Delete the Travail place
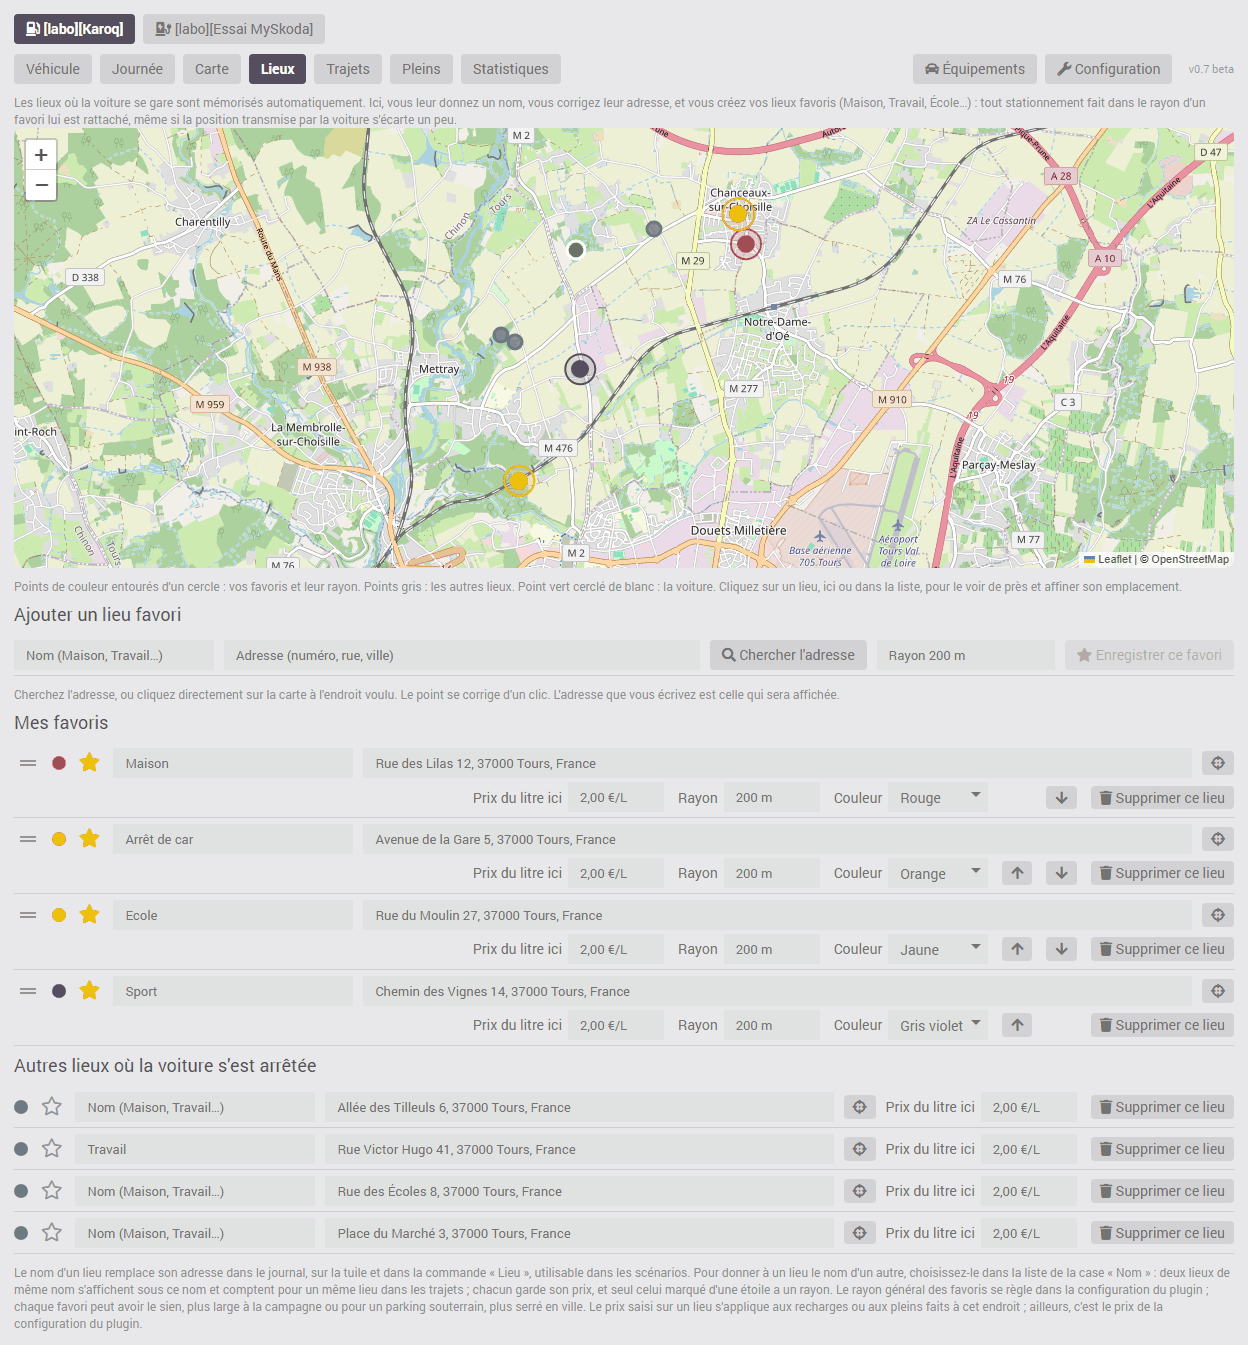Viewport: 1248px width, 1345px height. coord(1162,1149)
